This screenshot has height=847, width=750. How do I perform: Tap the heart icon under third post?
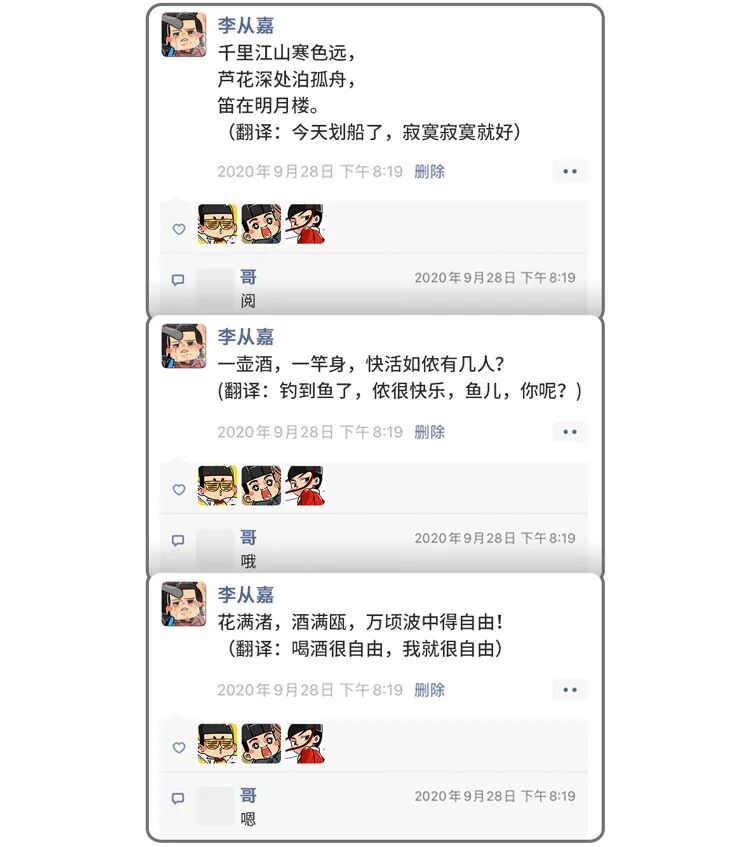point(179,748)
